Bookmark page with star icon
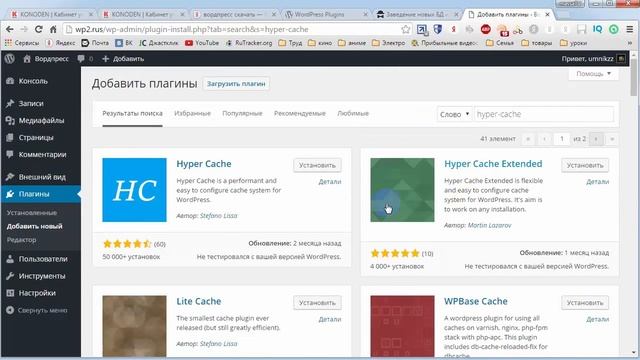 (405, 29)
